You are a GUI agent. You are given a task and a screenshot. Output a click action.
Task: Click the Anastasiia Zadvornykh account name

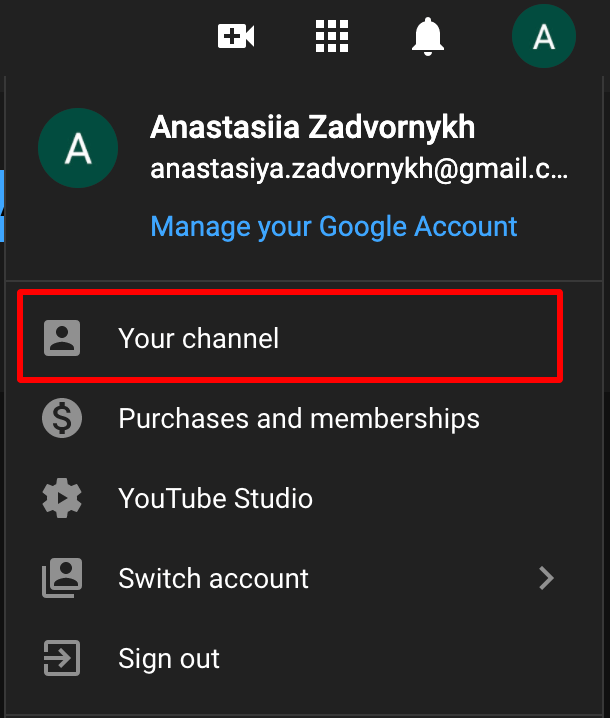313,127
